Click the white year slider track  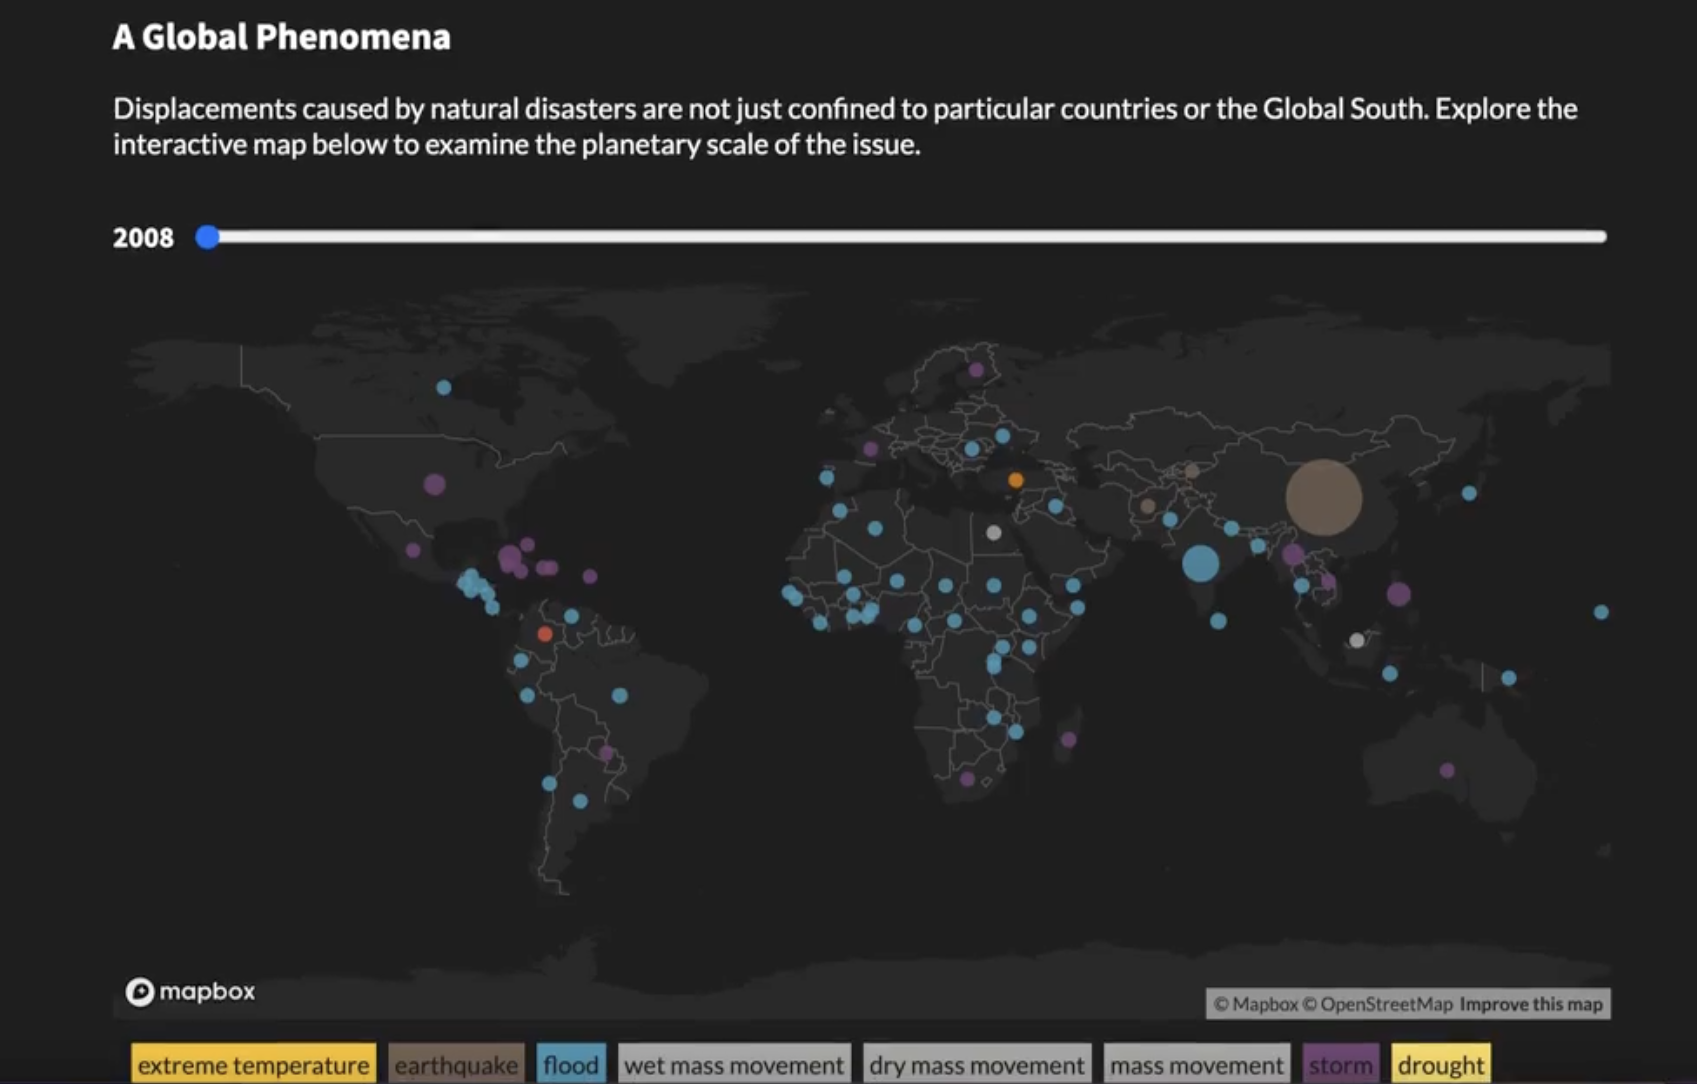(906, 237)
